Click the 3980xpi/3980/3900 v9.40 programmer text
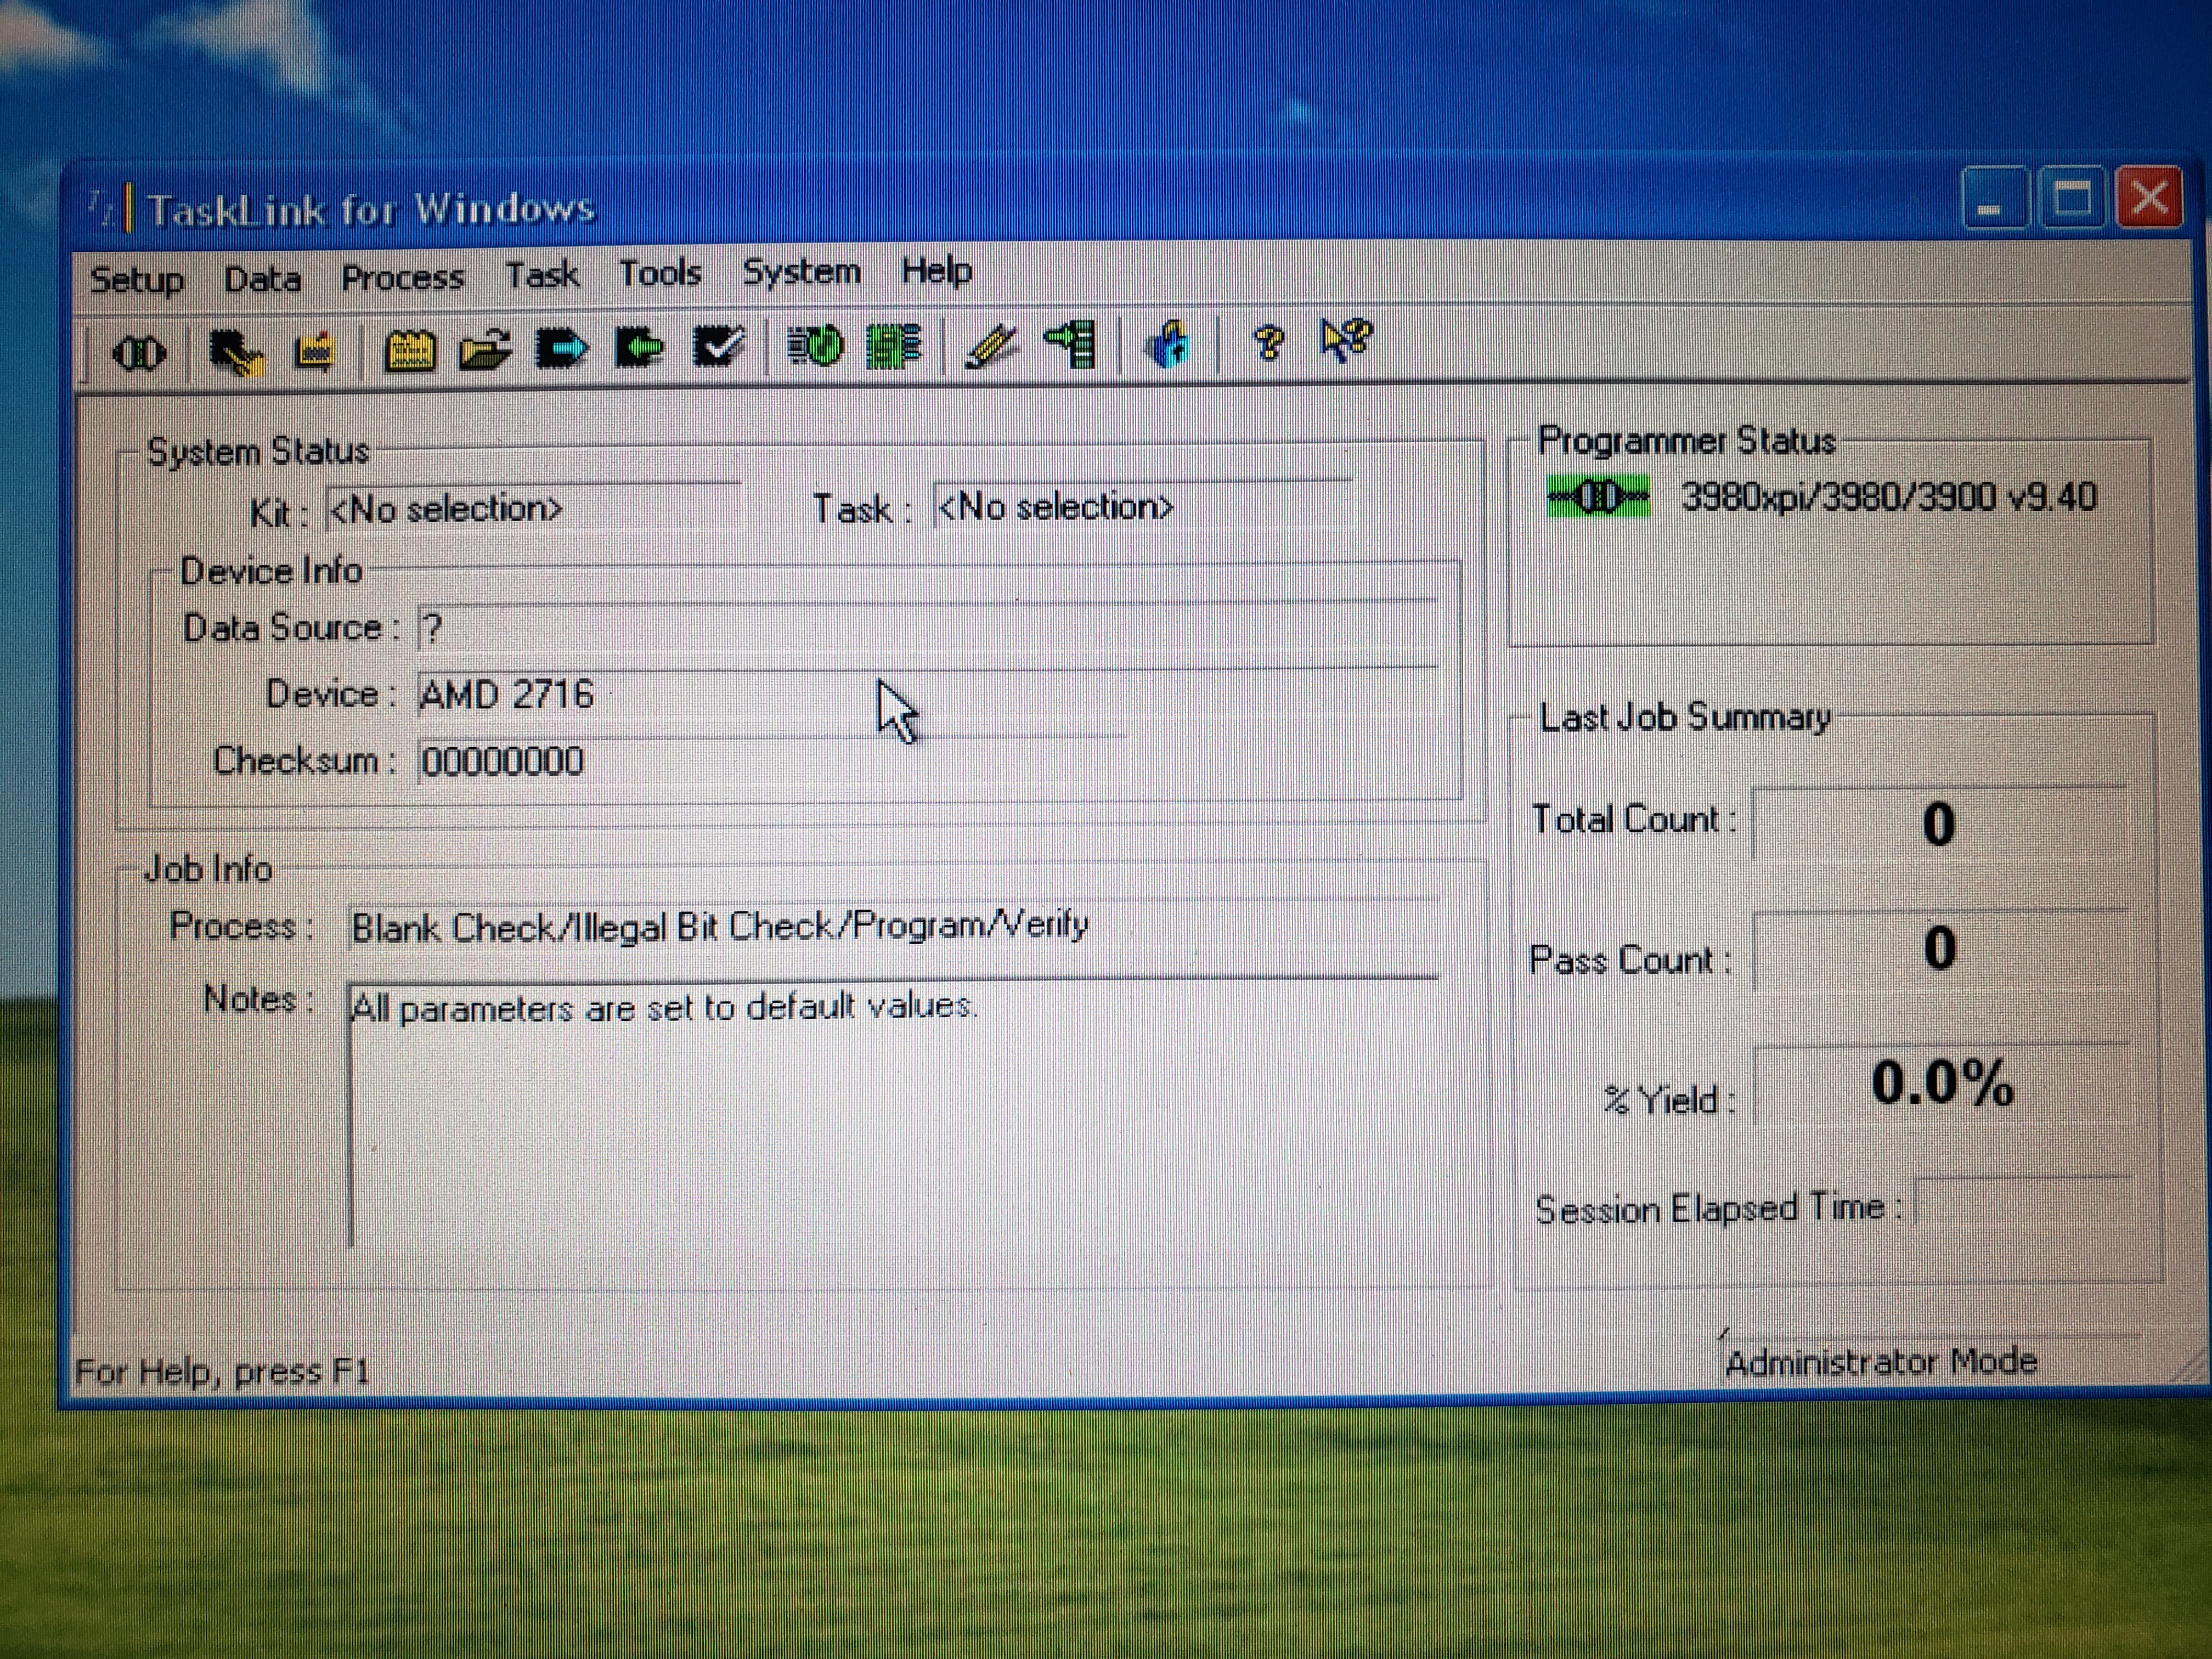Screen dimensions: 2212x1659 pyautogui.click(x=1888, y=497)
